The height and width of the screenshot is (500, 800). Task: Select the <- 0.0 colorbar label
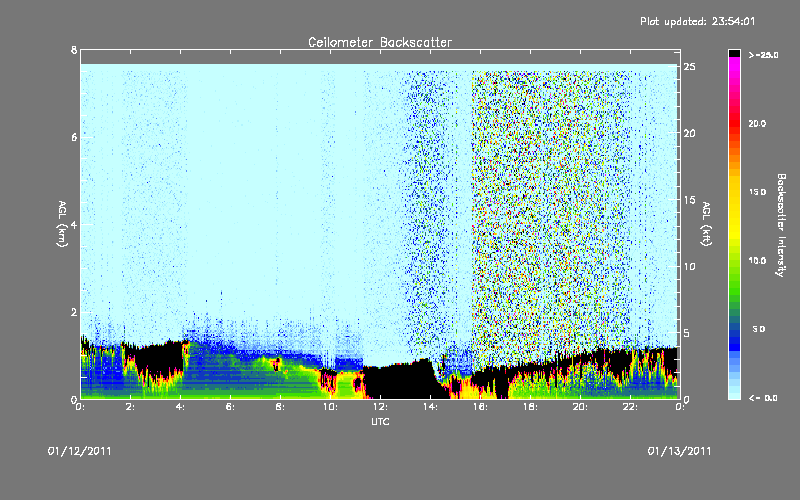(x=763, y=398)
